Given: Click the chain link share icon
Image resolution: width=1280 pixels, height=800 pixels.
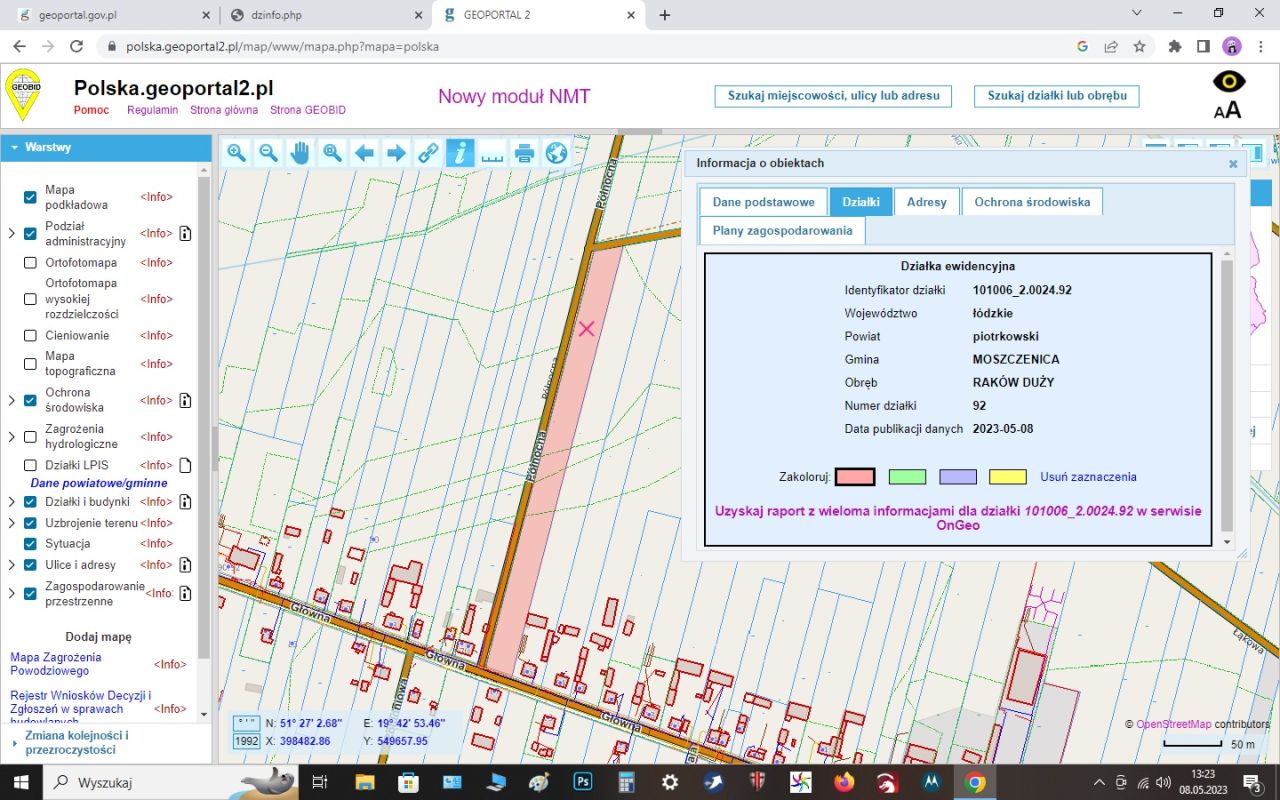Looking at the screenshot, I should [x=428, y=152].
